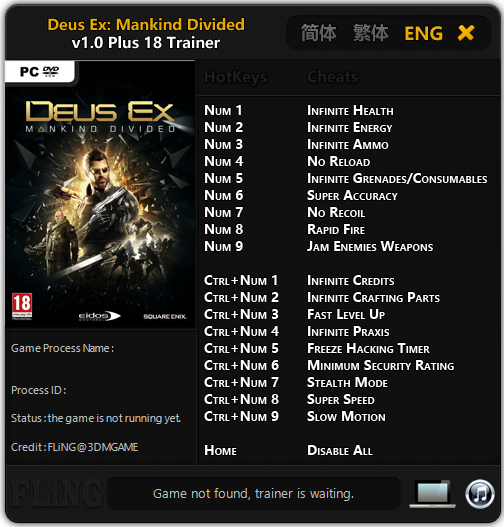The image size is (504, 527).
Task: Toggle the Infinite Health cheat
Action: coord(350,111)
